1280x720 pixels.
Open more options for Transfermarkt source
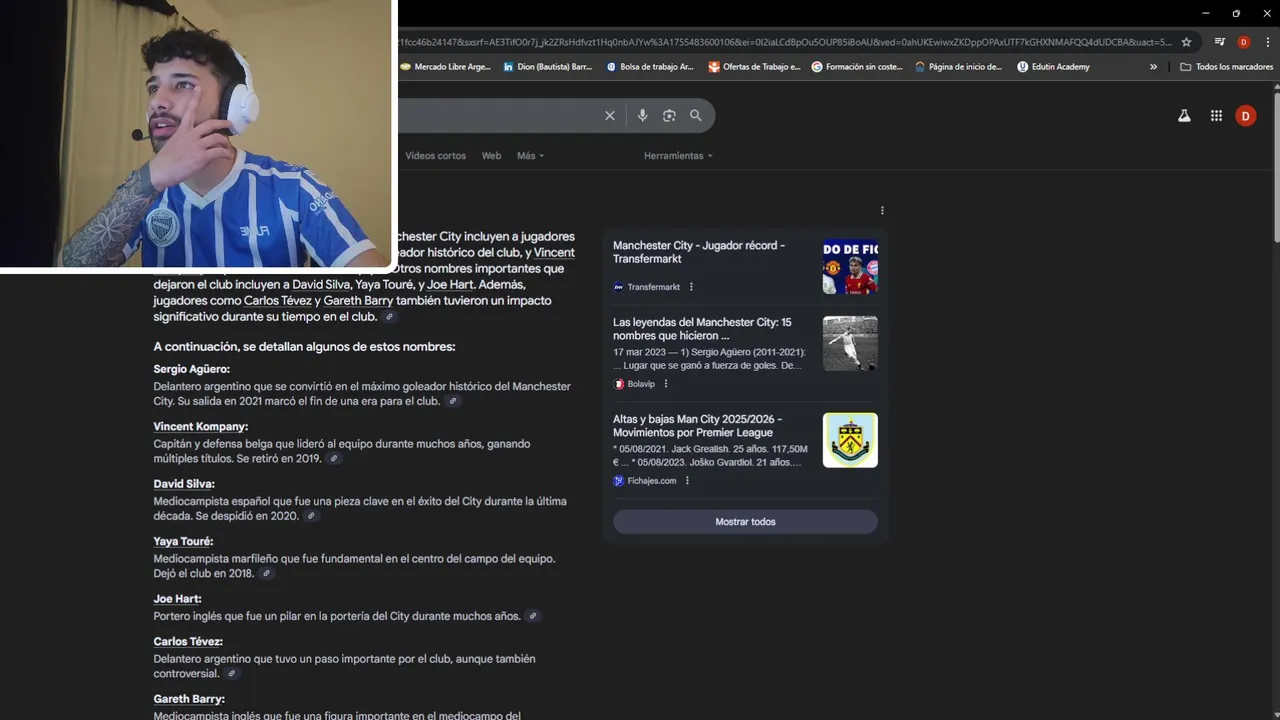point(691,287)
